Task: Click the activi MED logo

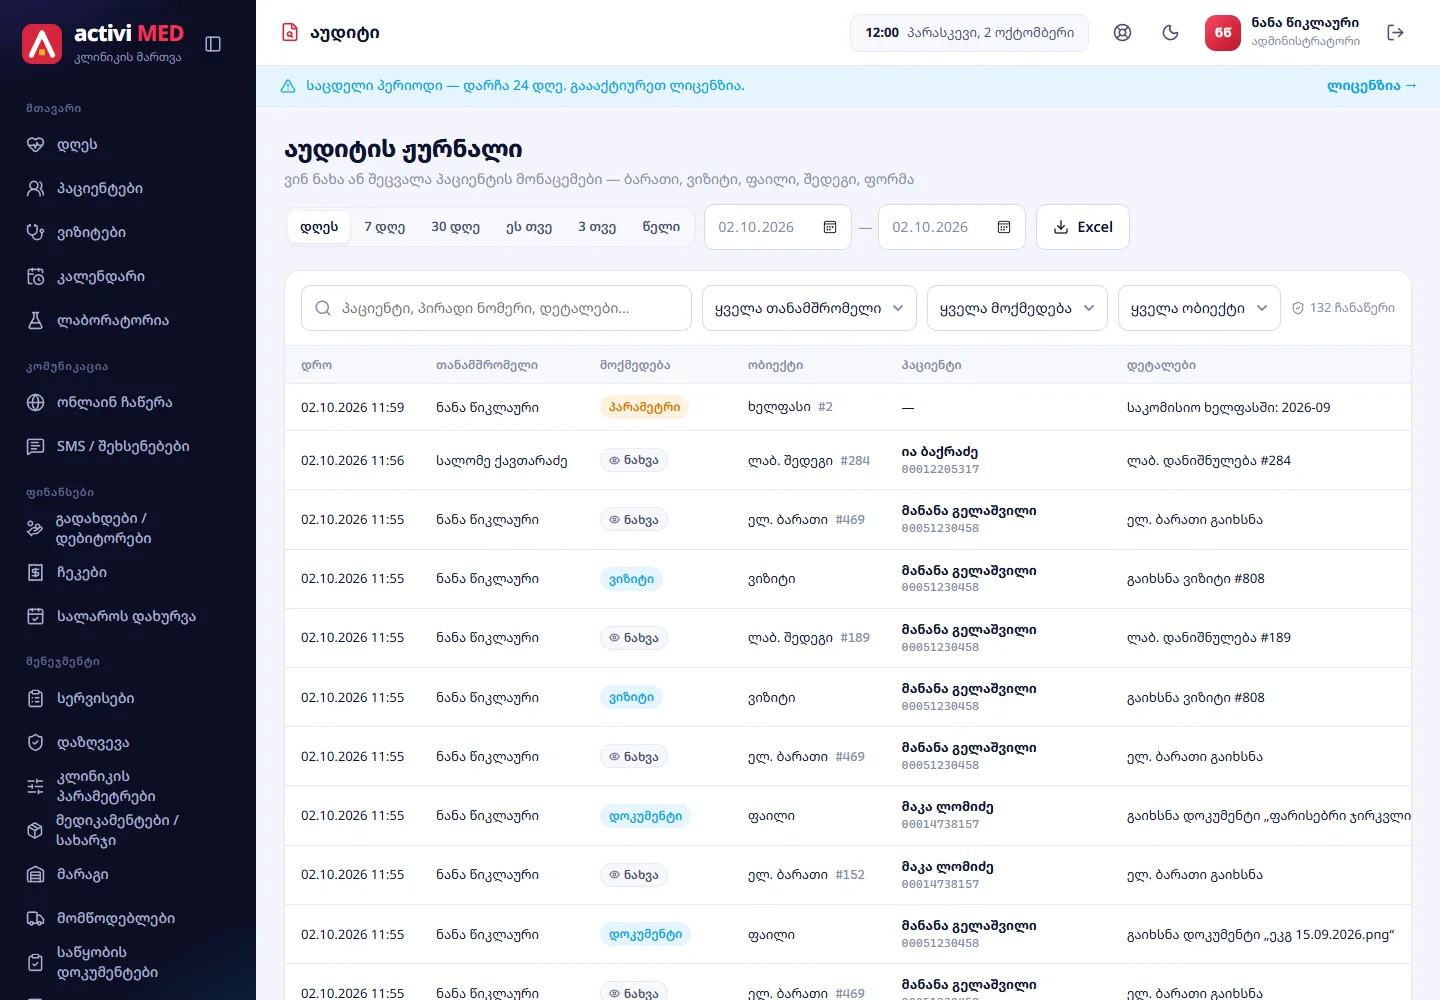Action: [x=103, y=44]
